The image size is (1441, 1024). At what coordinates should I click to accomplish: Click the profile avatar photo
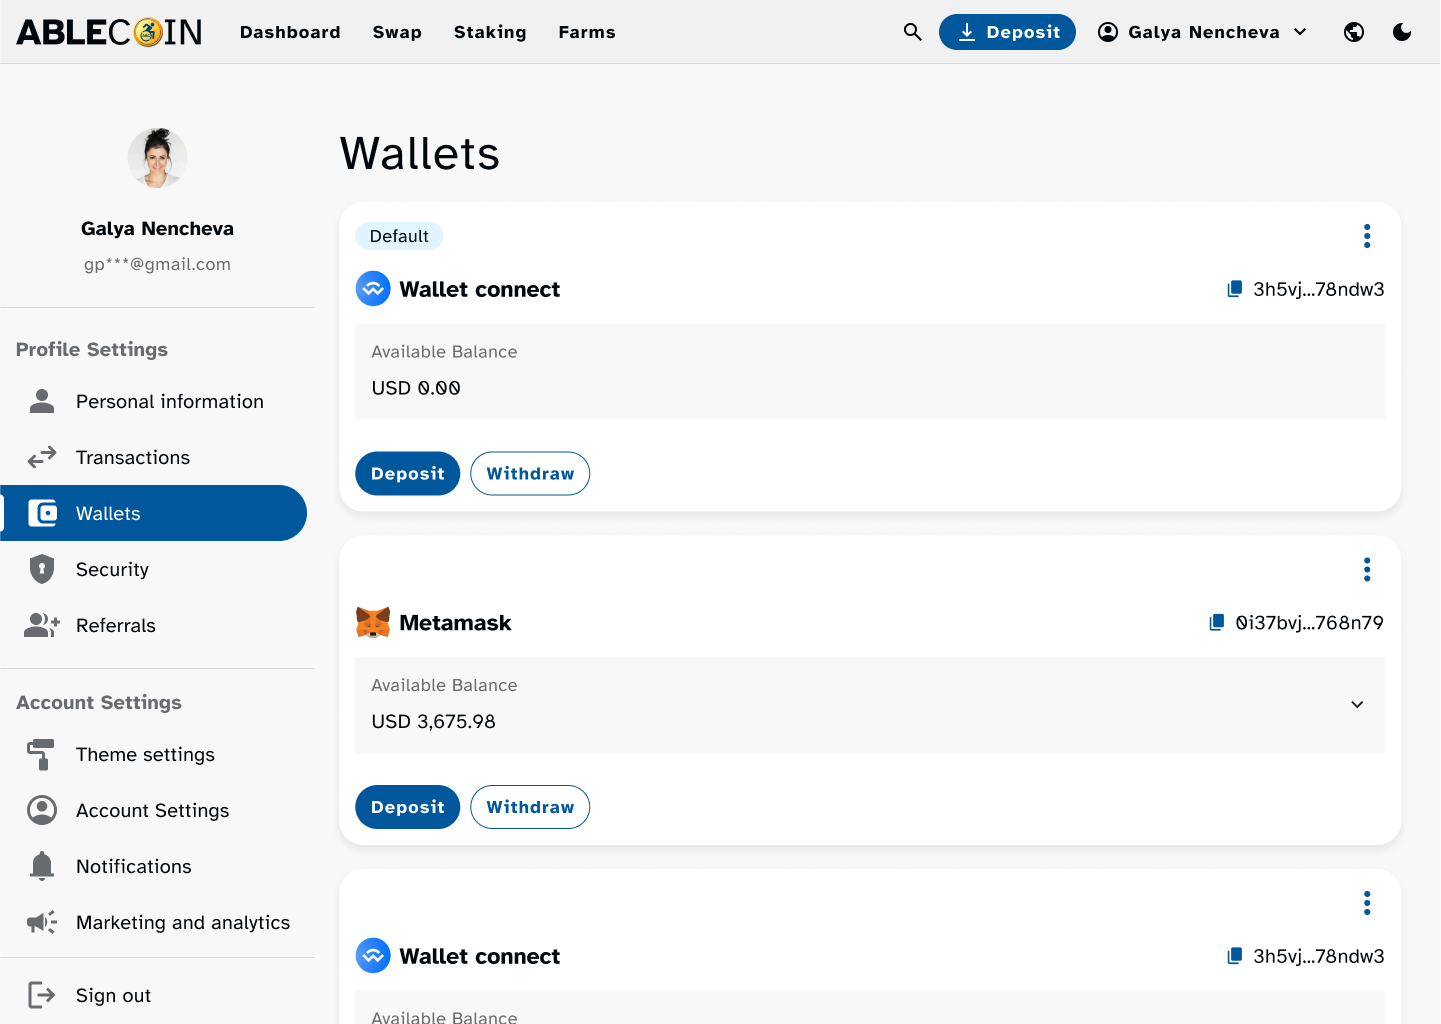[157, 158]
